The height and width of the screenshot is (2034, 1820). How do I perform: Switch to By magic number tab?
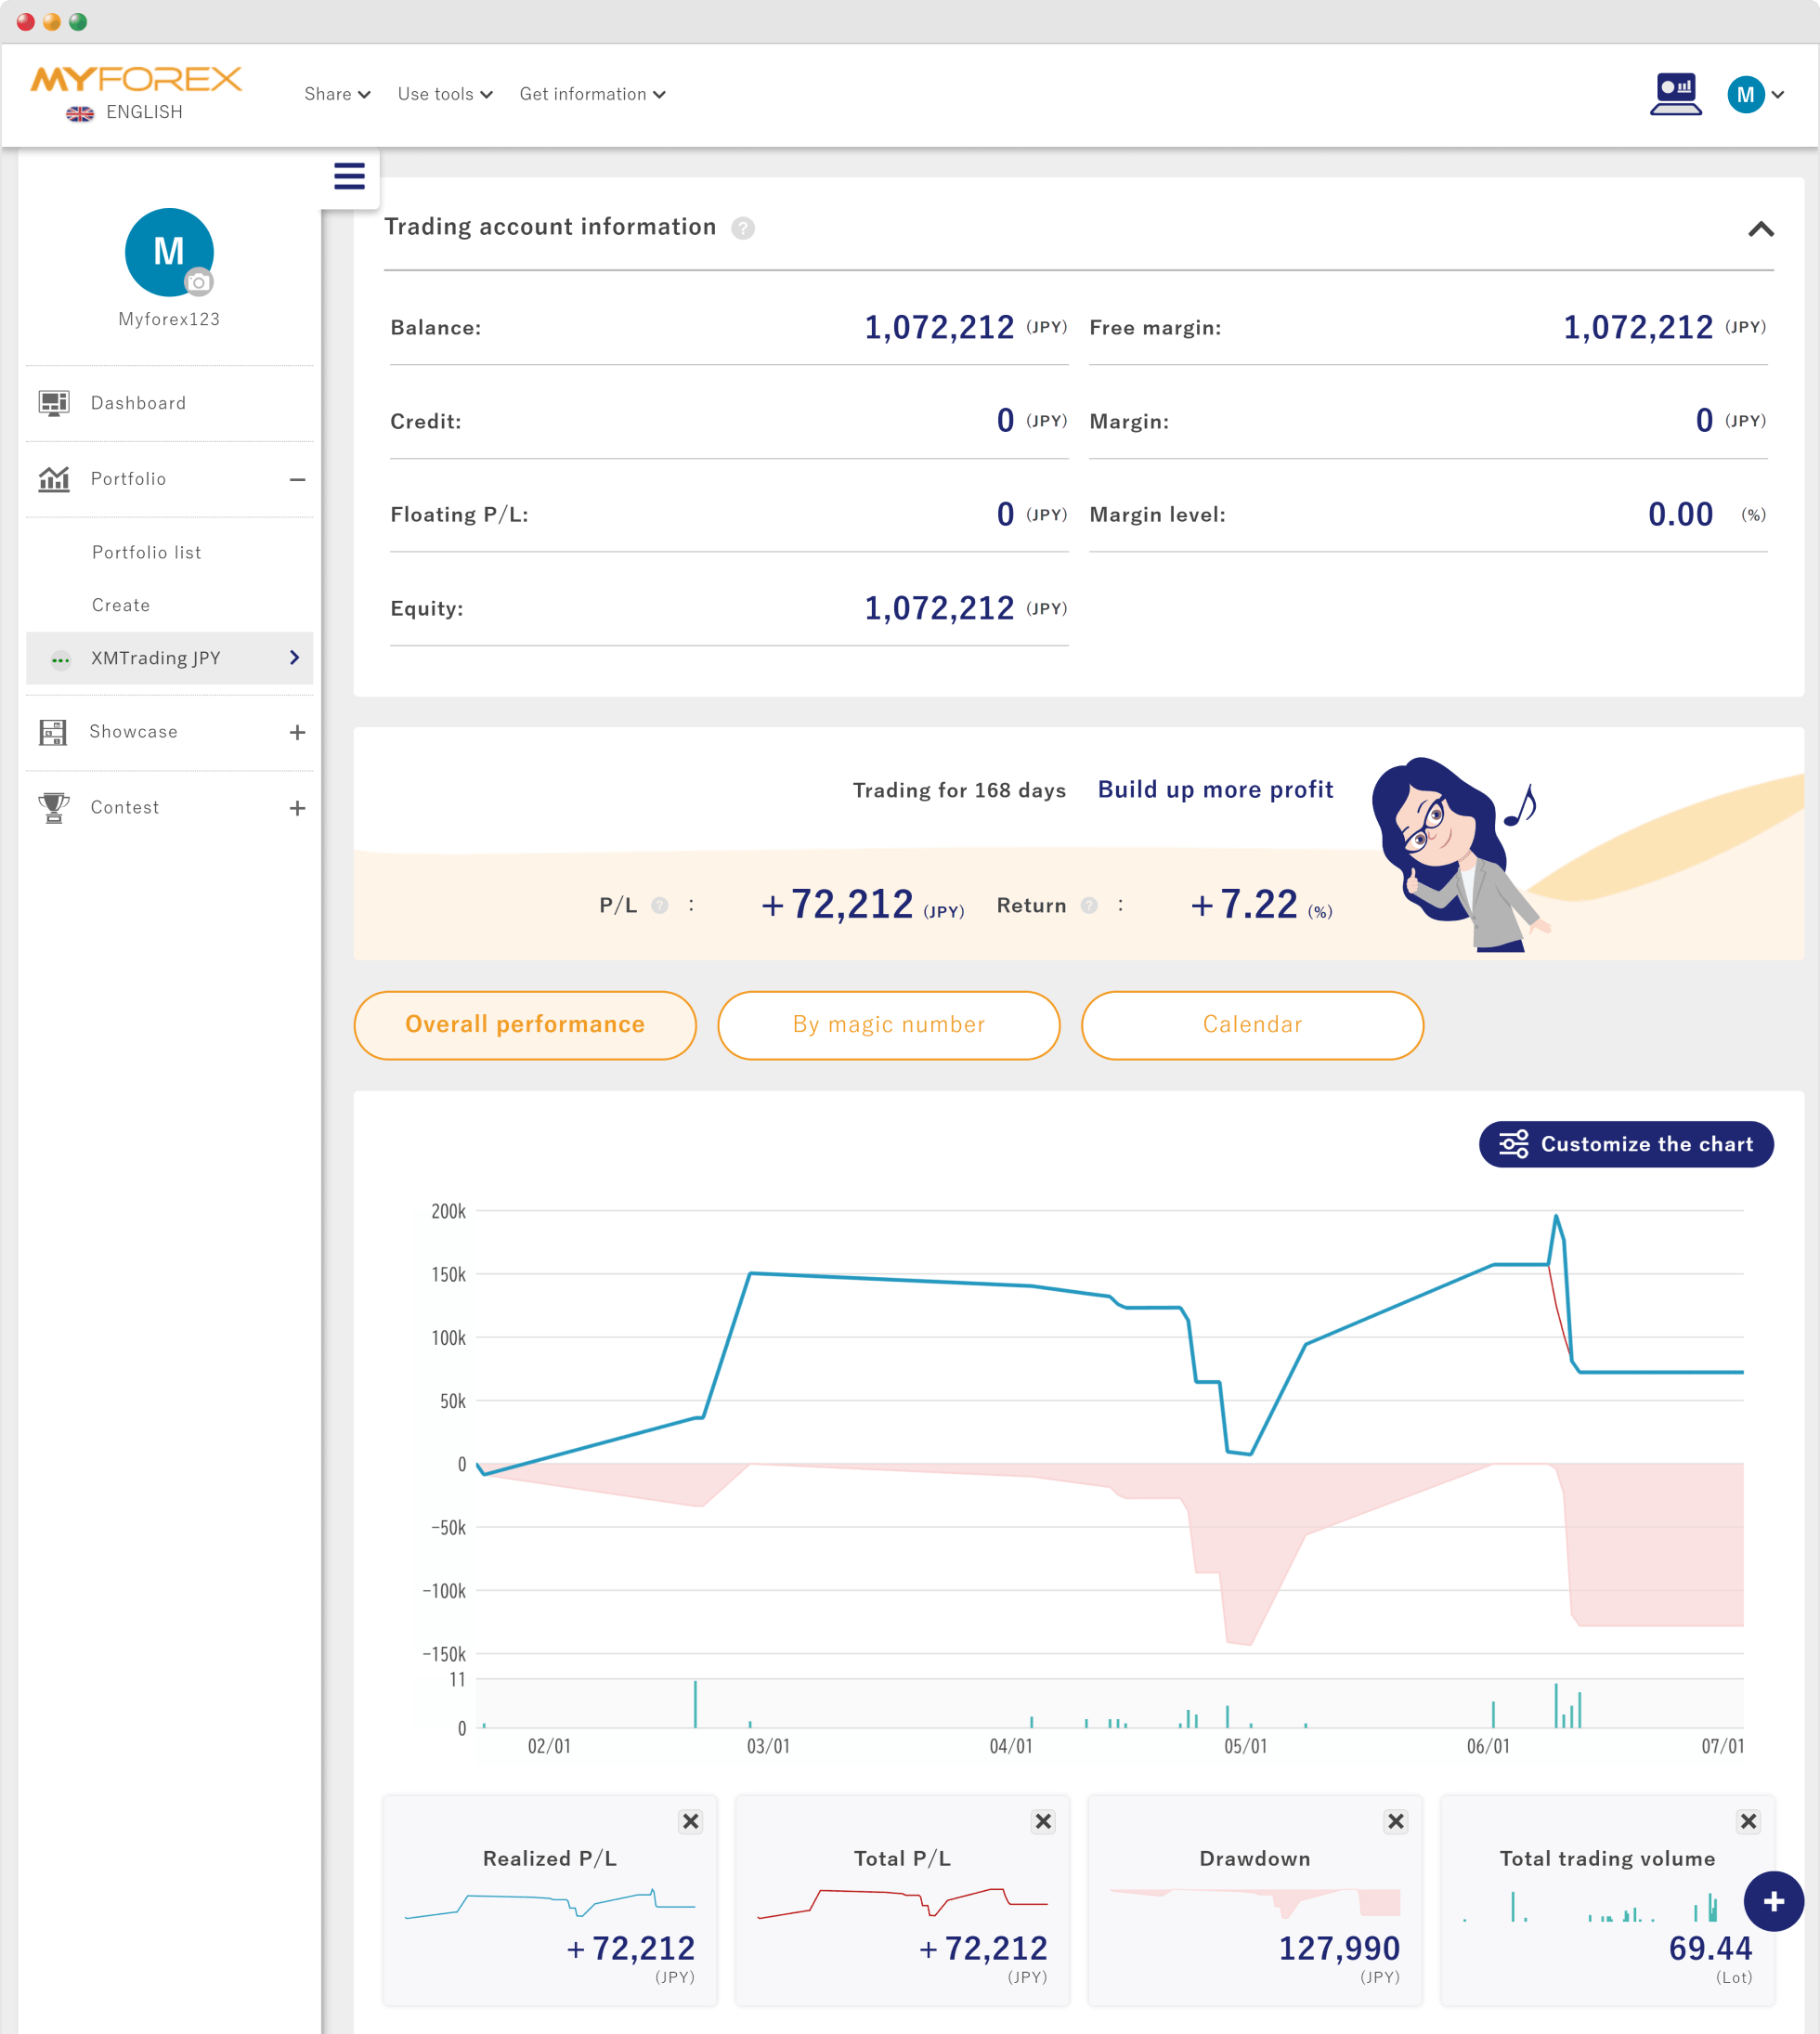point(889,1025)
